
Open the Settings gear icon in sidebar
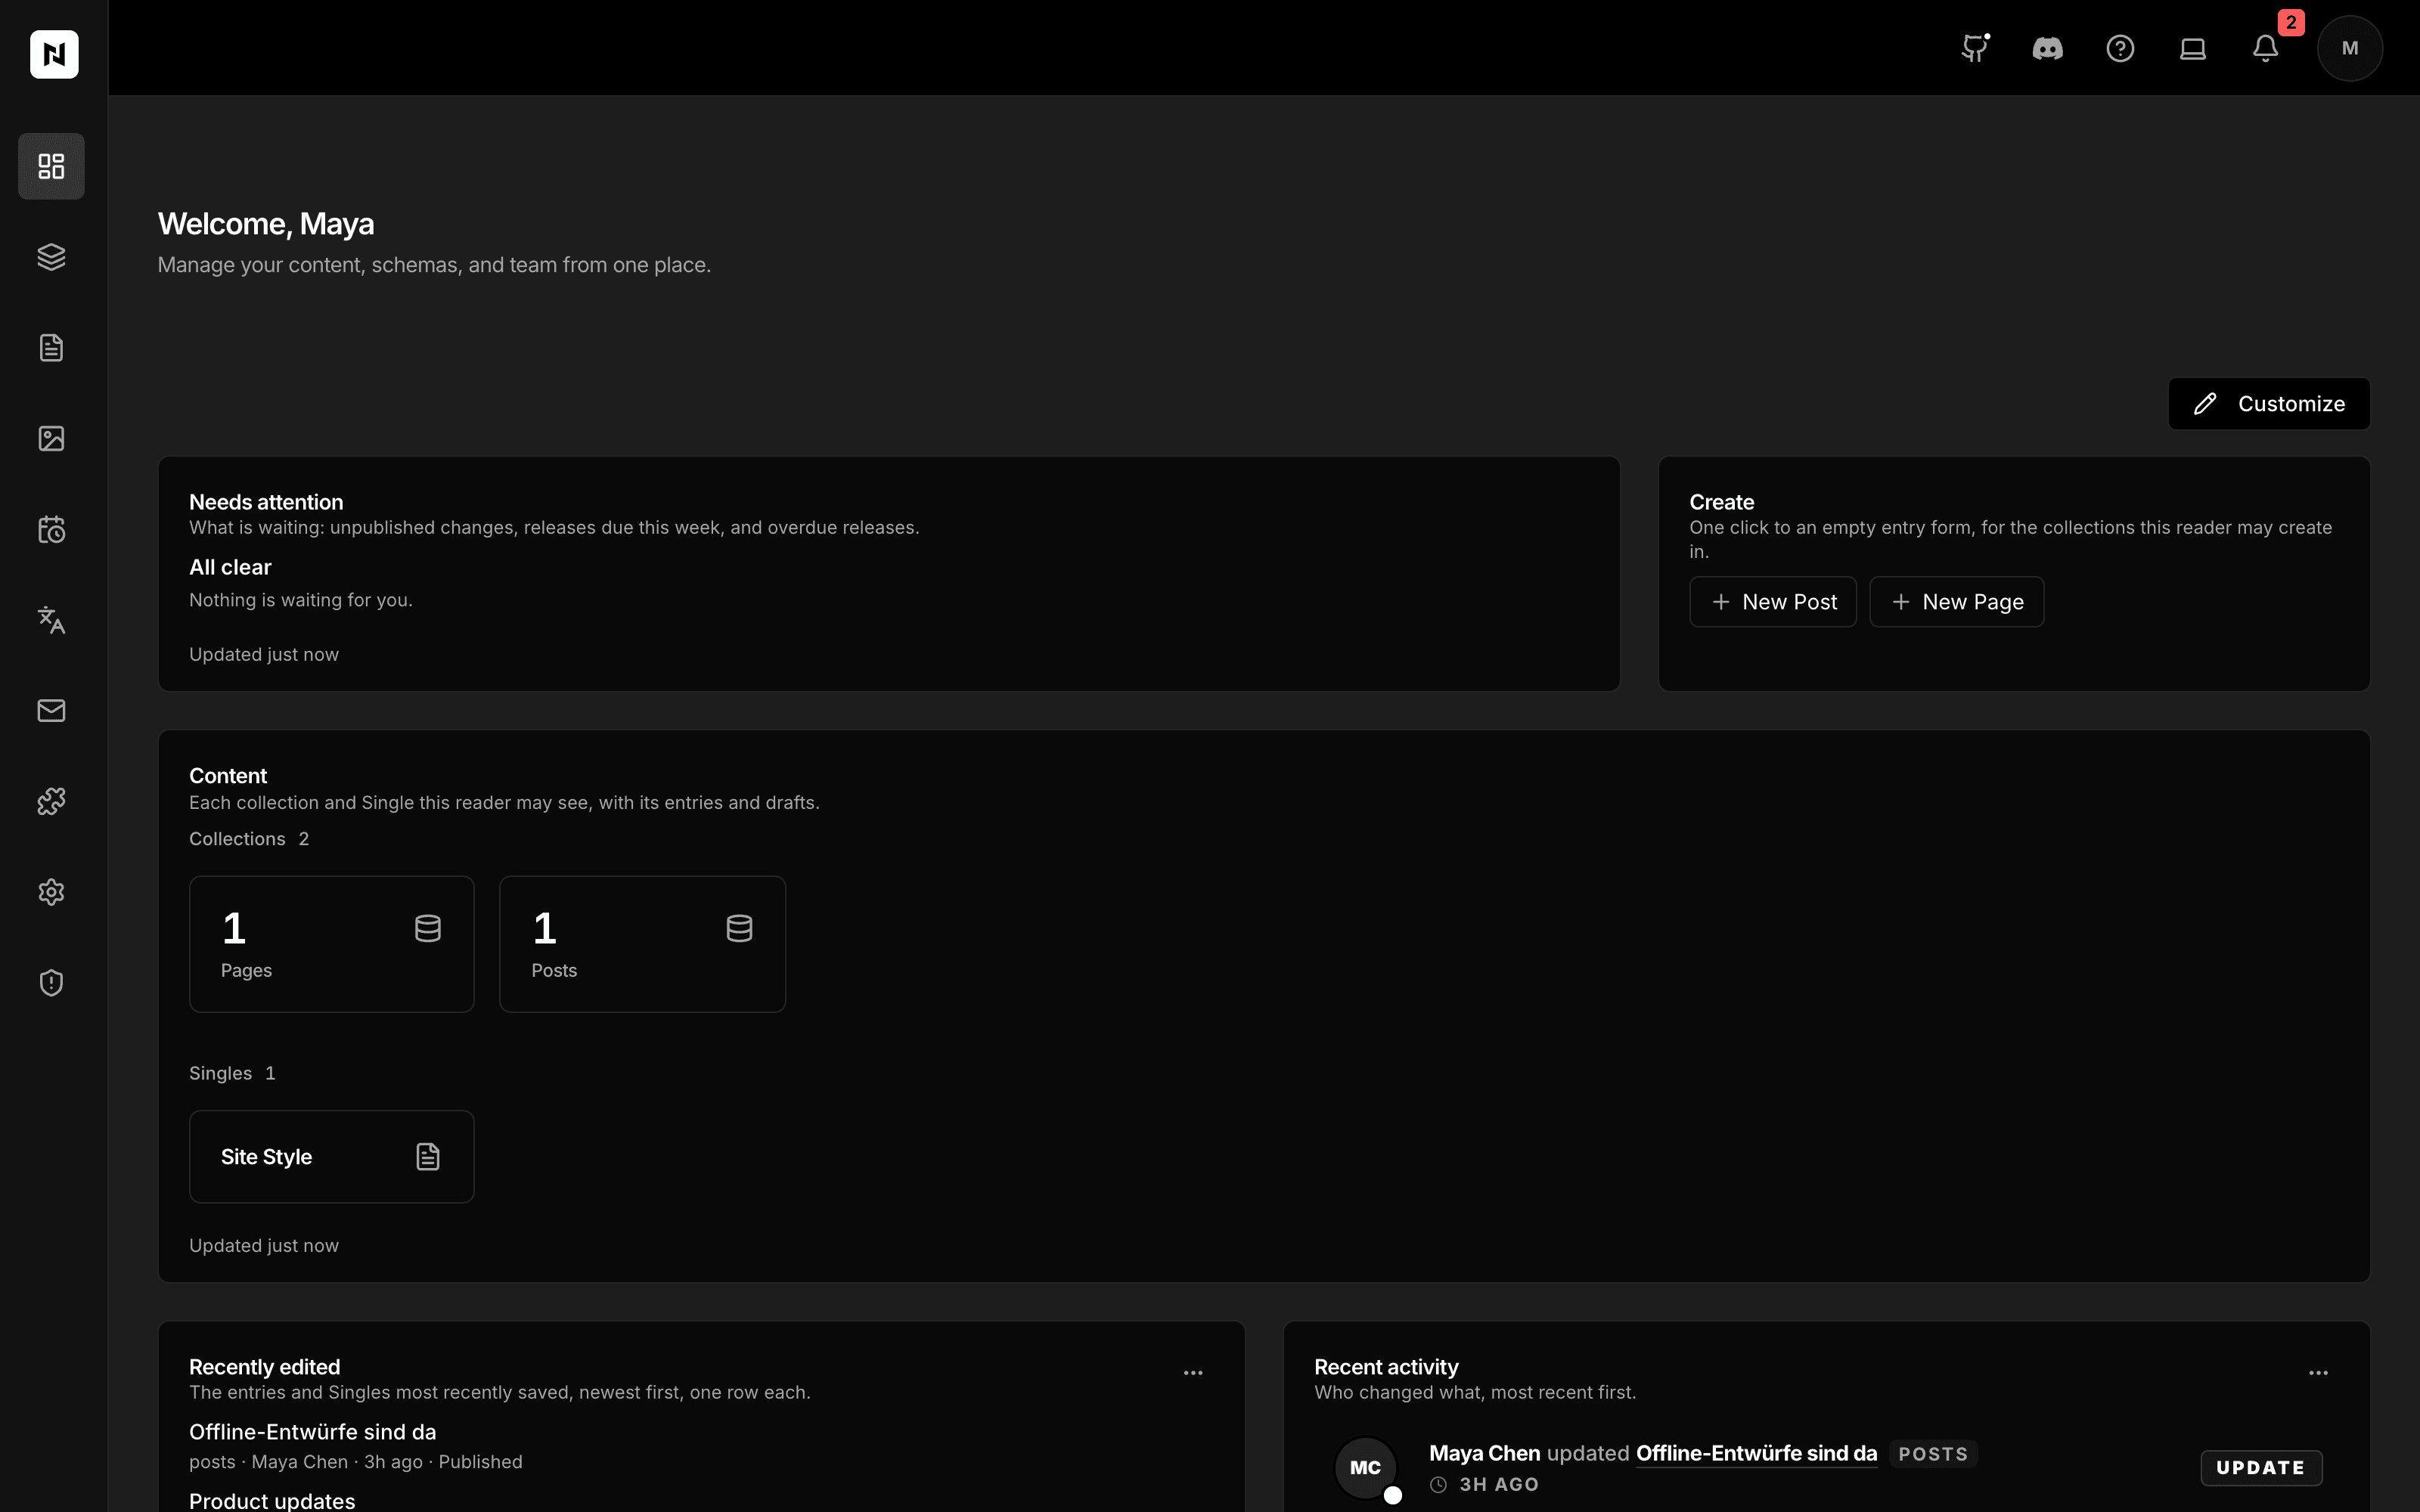coord(51,892)
